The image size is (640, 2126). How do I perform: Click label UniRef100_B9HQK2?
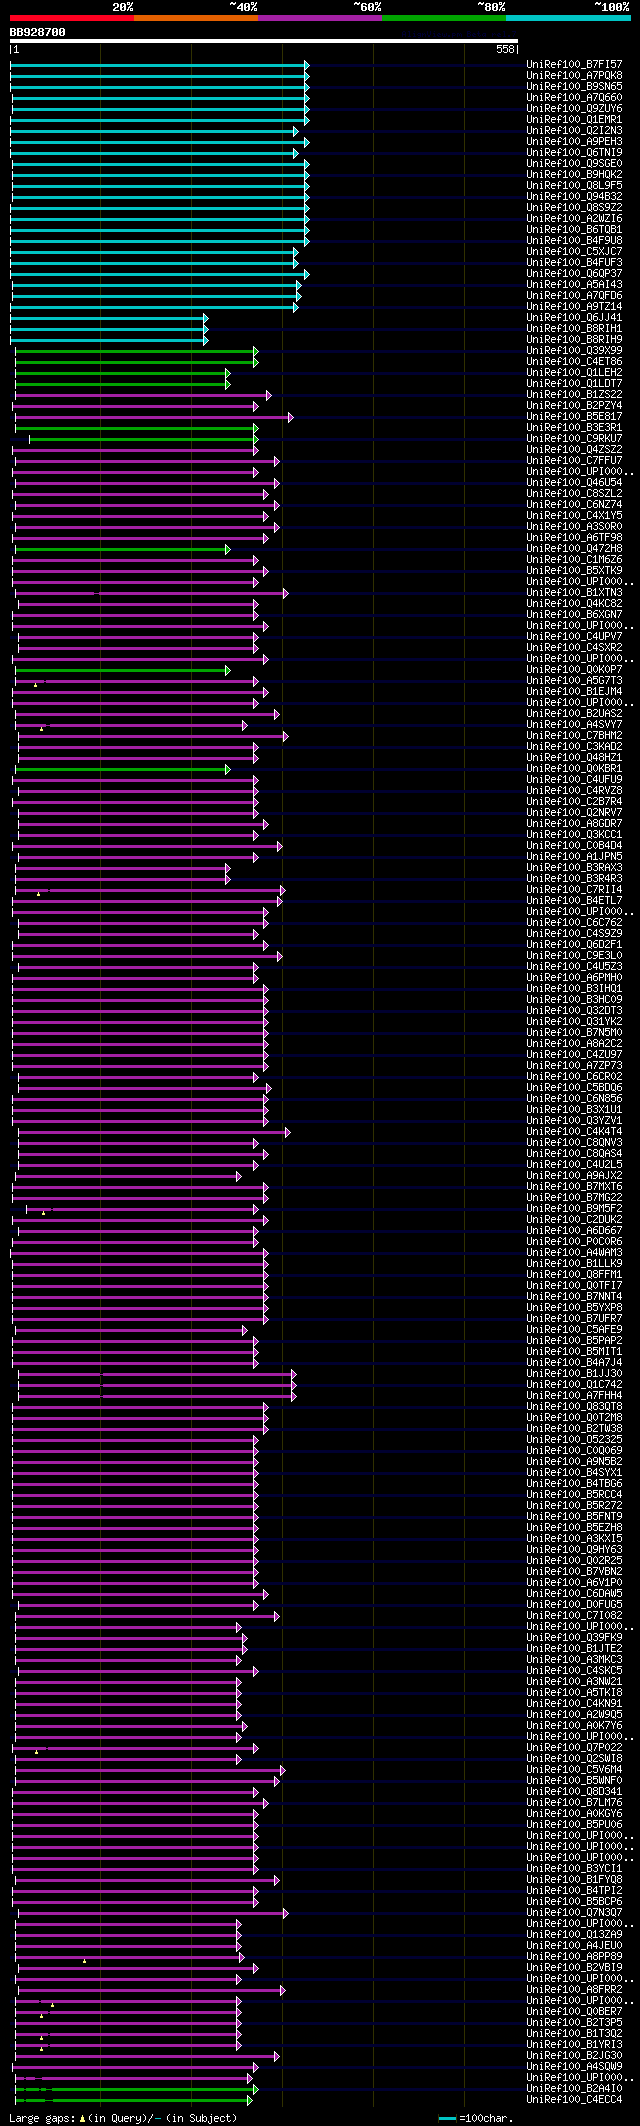(574, 174)
